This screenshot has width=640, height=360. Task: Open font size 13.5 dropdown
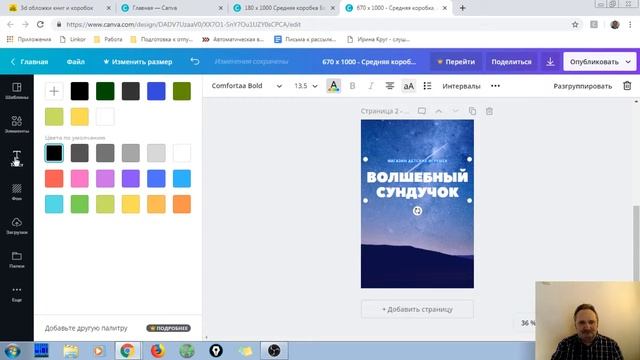[x=306, y=86]
